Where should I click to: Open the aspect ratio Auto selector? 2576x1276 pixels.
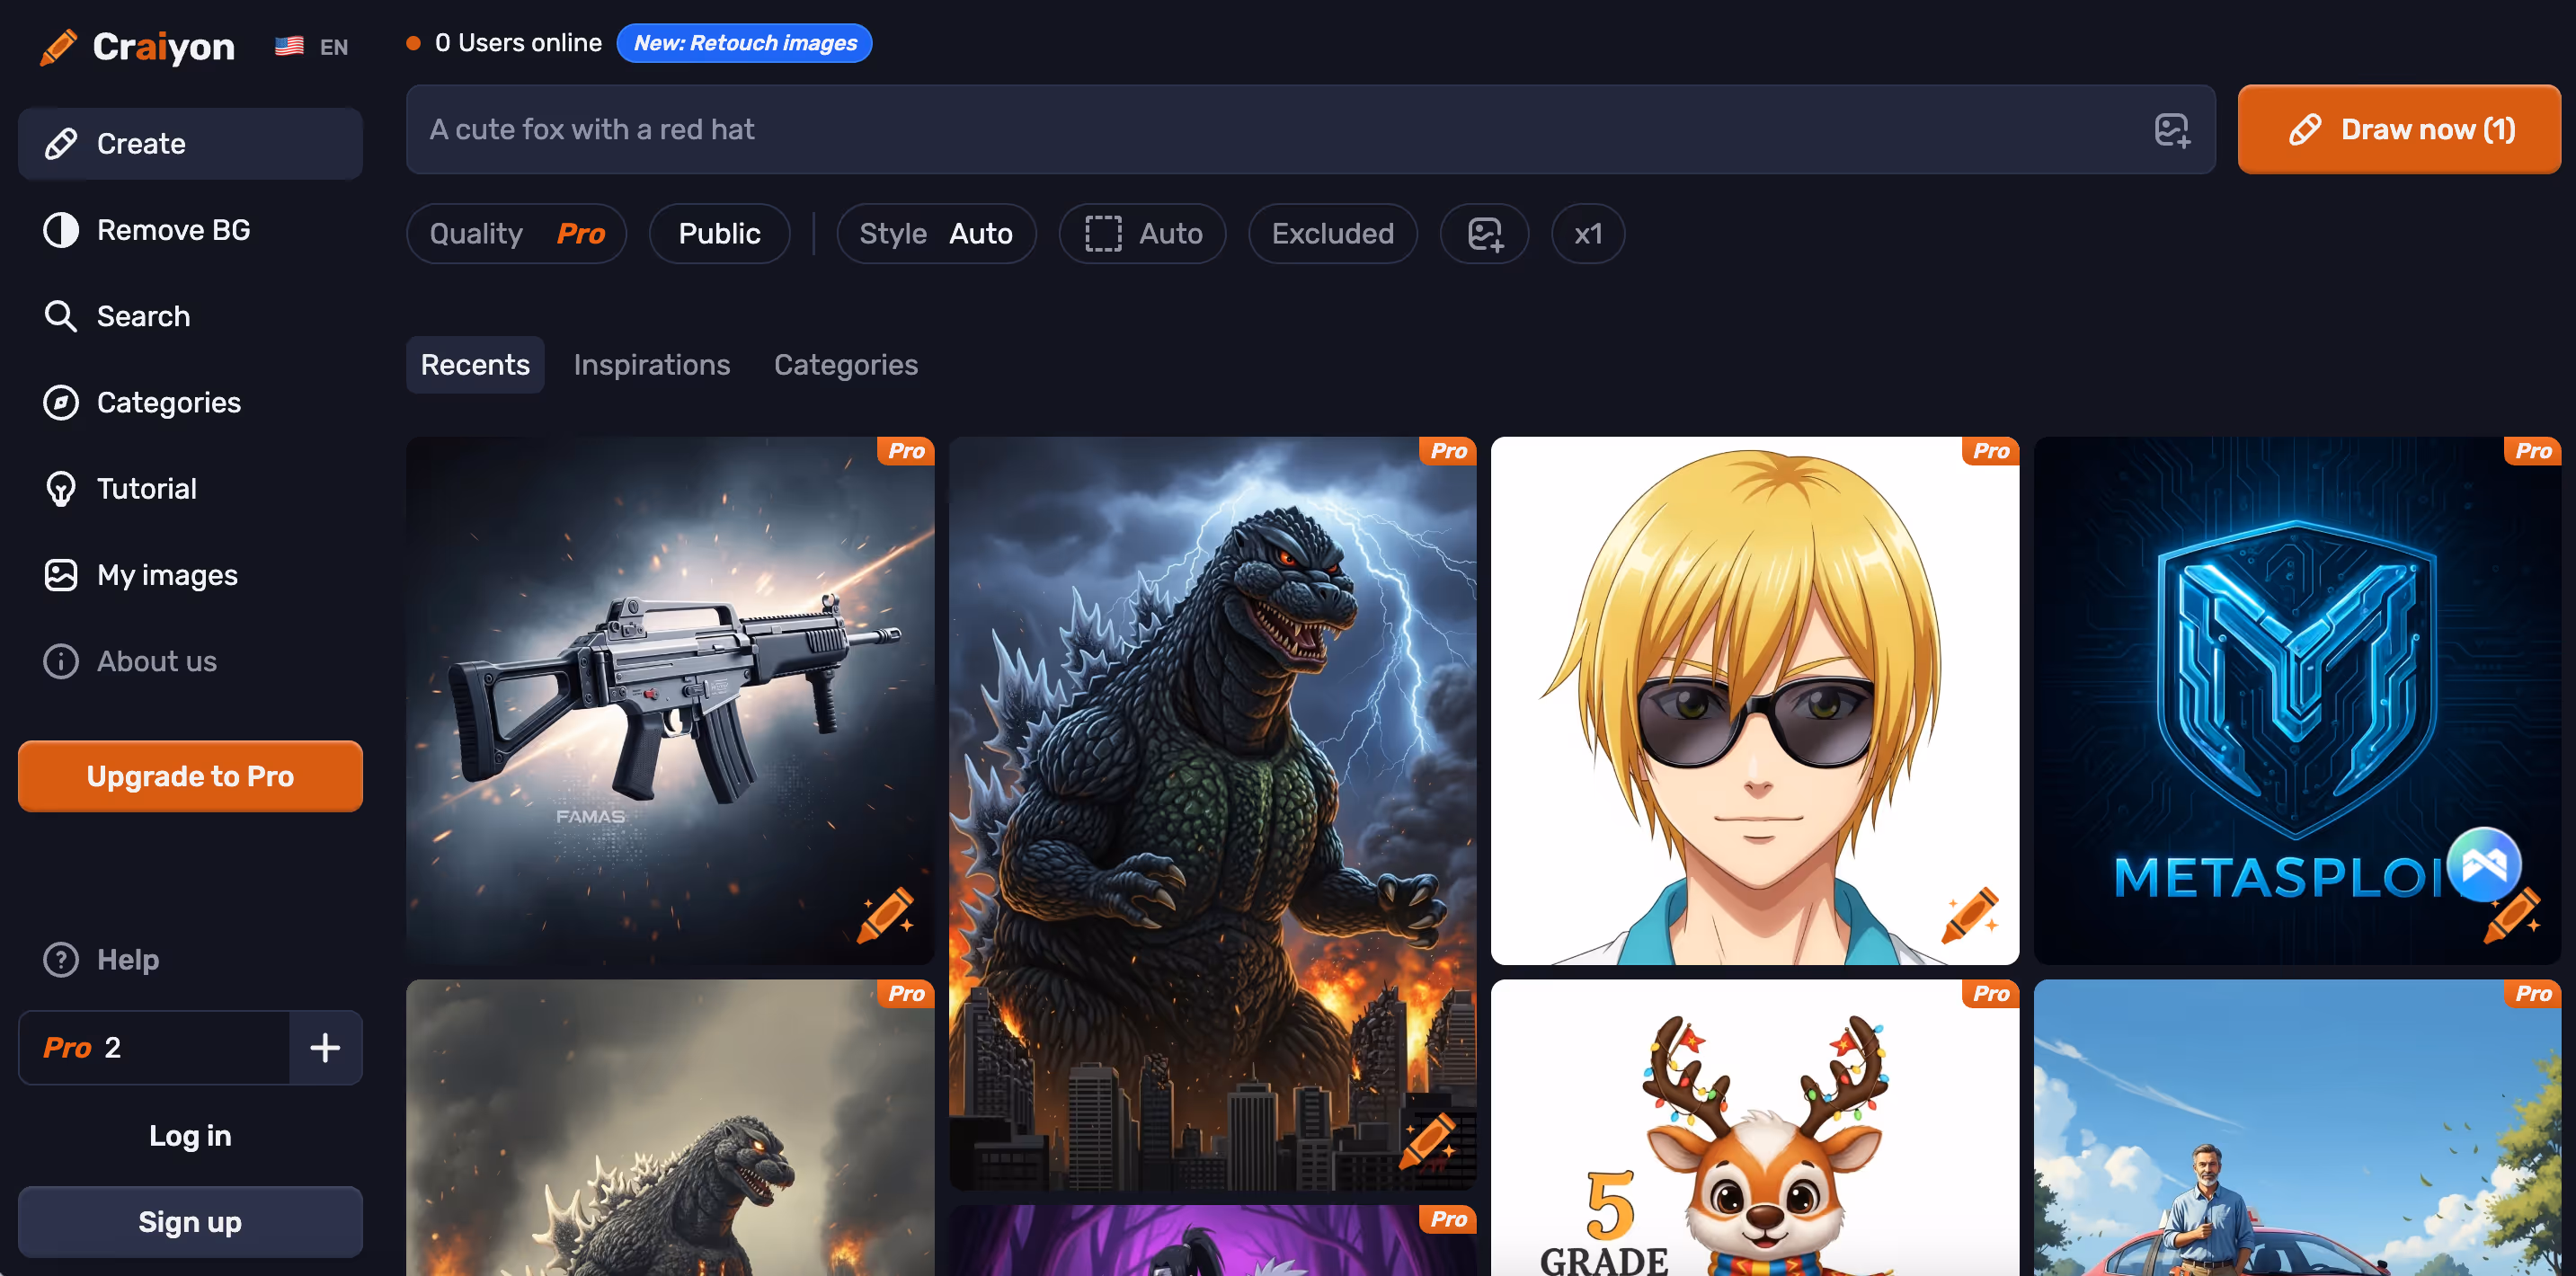[x=1142, y=234]
